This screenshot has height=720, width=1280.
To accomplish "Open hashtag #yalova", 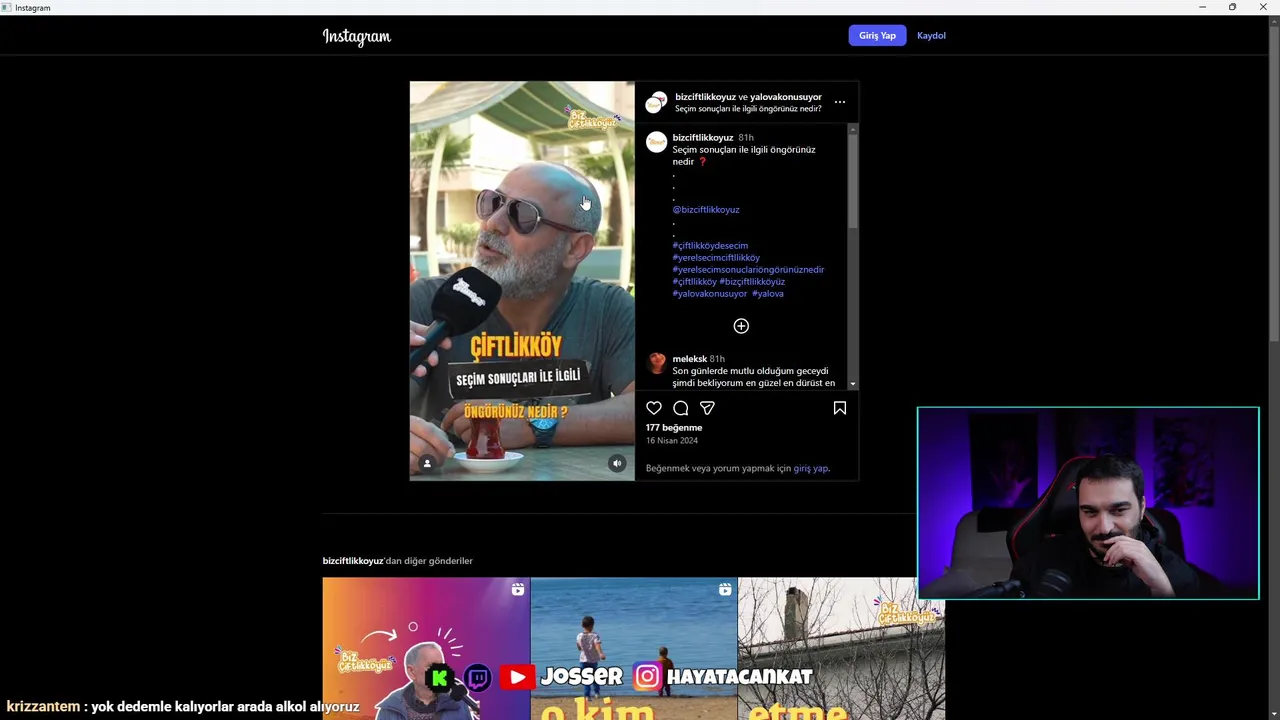I will click(768, 293).
